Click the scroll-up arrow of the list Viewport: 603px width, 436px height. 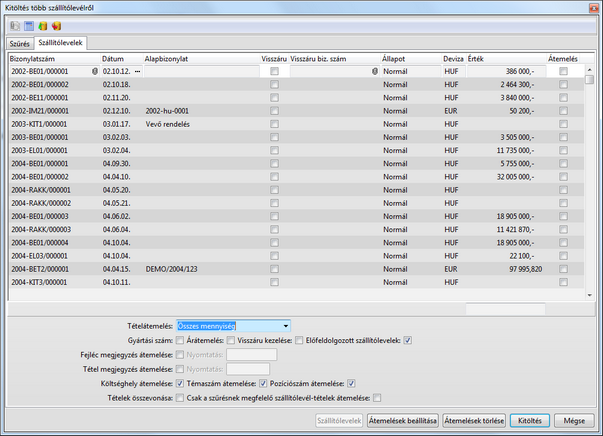[589, 70]
